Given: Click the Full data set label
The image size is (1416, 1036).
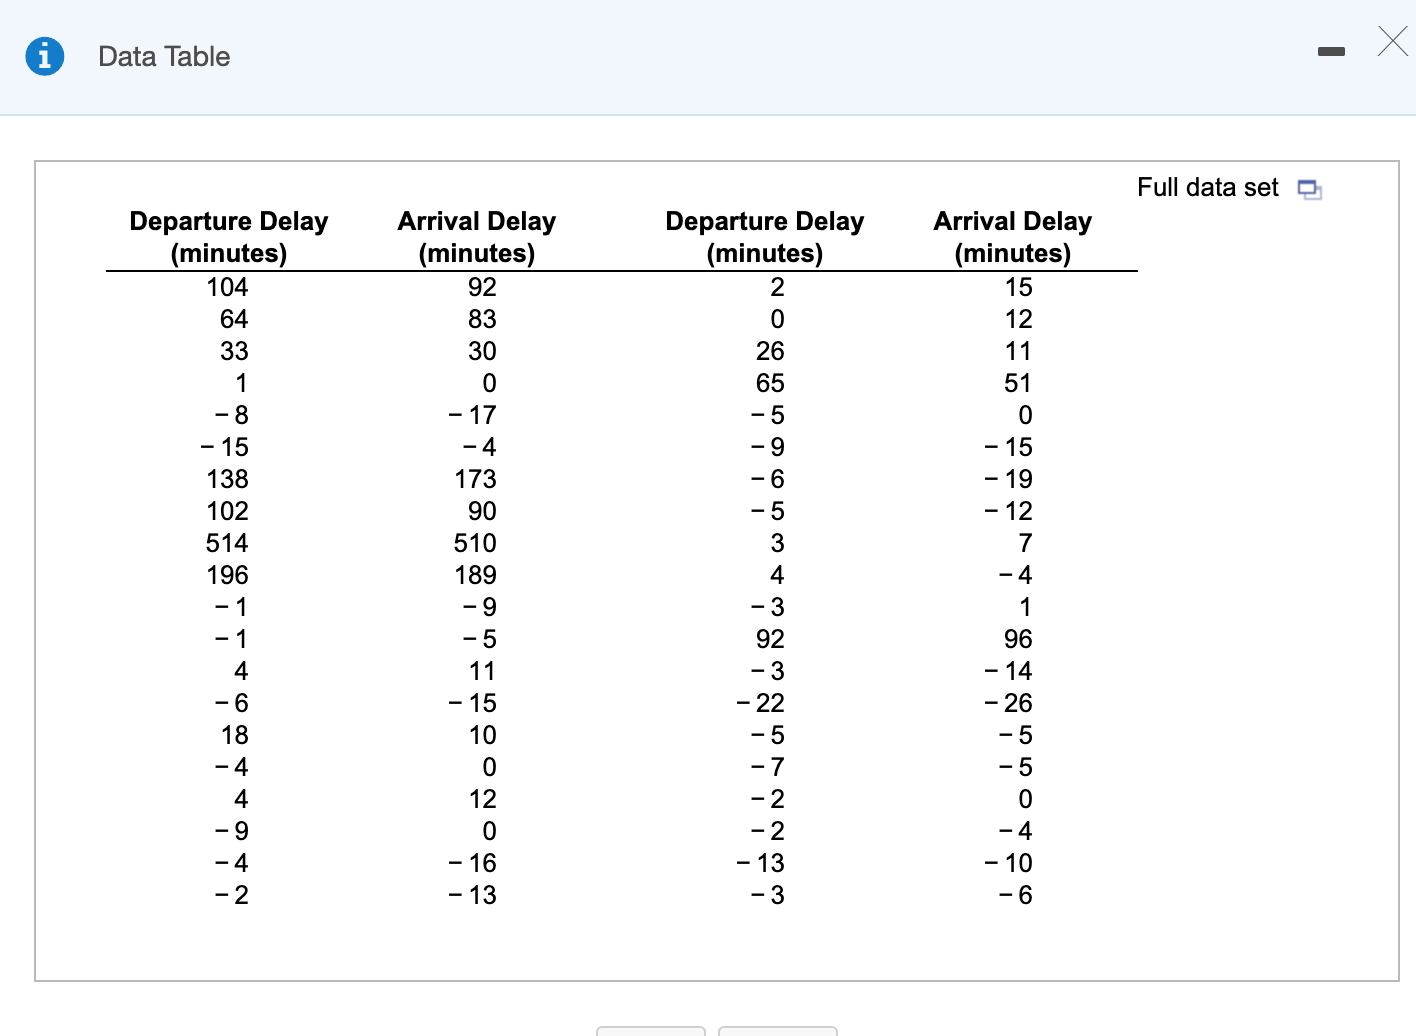Looking at the screenshot, I should coord(1207,187).
